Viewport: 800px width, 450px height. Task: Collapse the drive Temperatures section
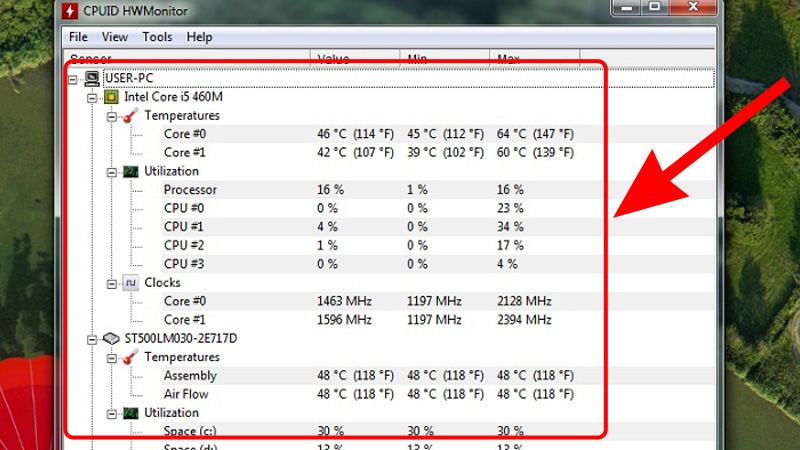(x=112, y=358)
